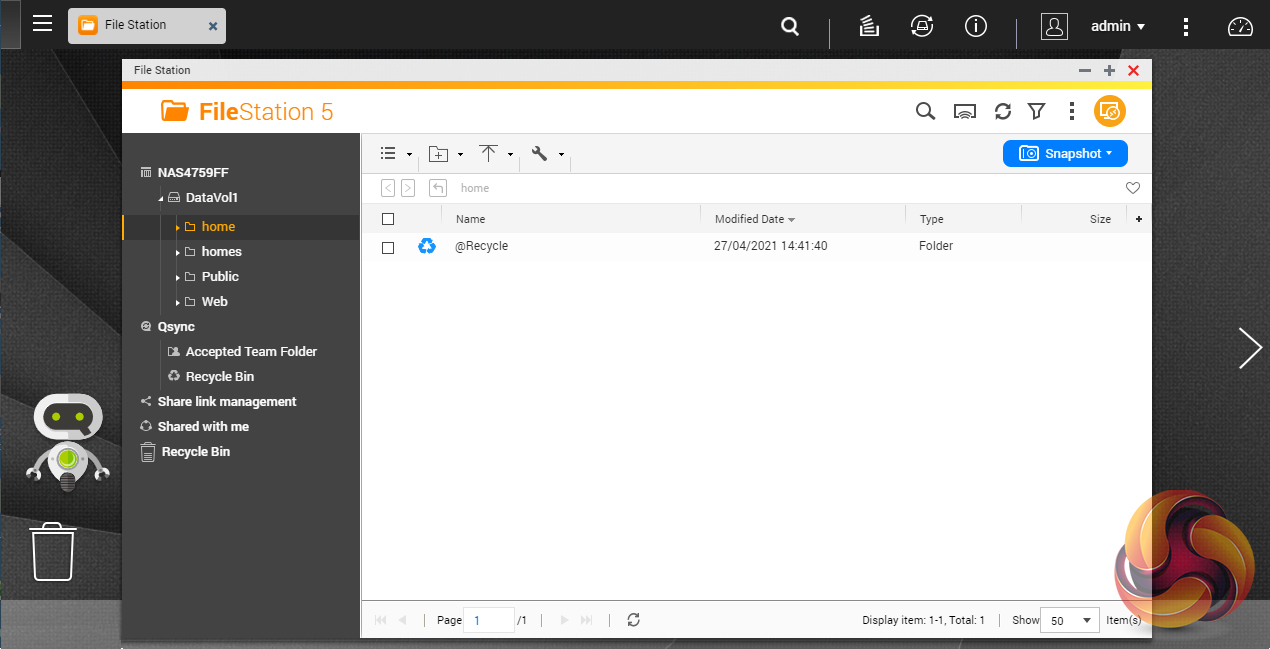Click the create folder toolbar icon
The width and height of the screenshot is (1270, 649).
438,154
